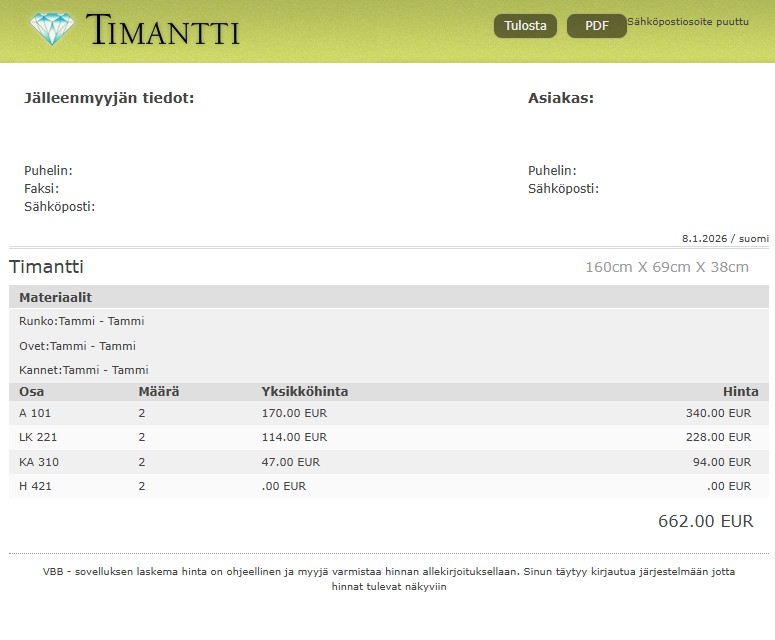Click the Määrä column header
The image size is (775, 640).
(158, 391)
